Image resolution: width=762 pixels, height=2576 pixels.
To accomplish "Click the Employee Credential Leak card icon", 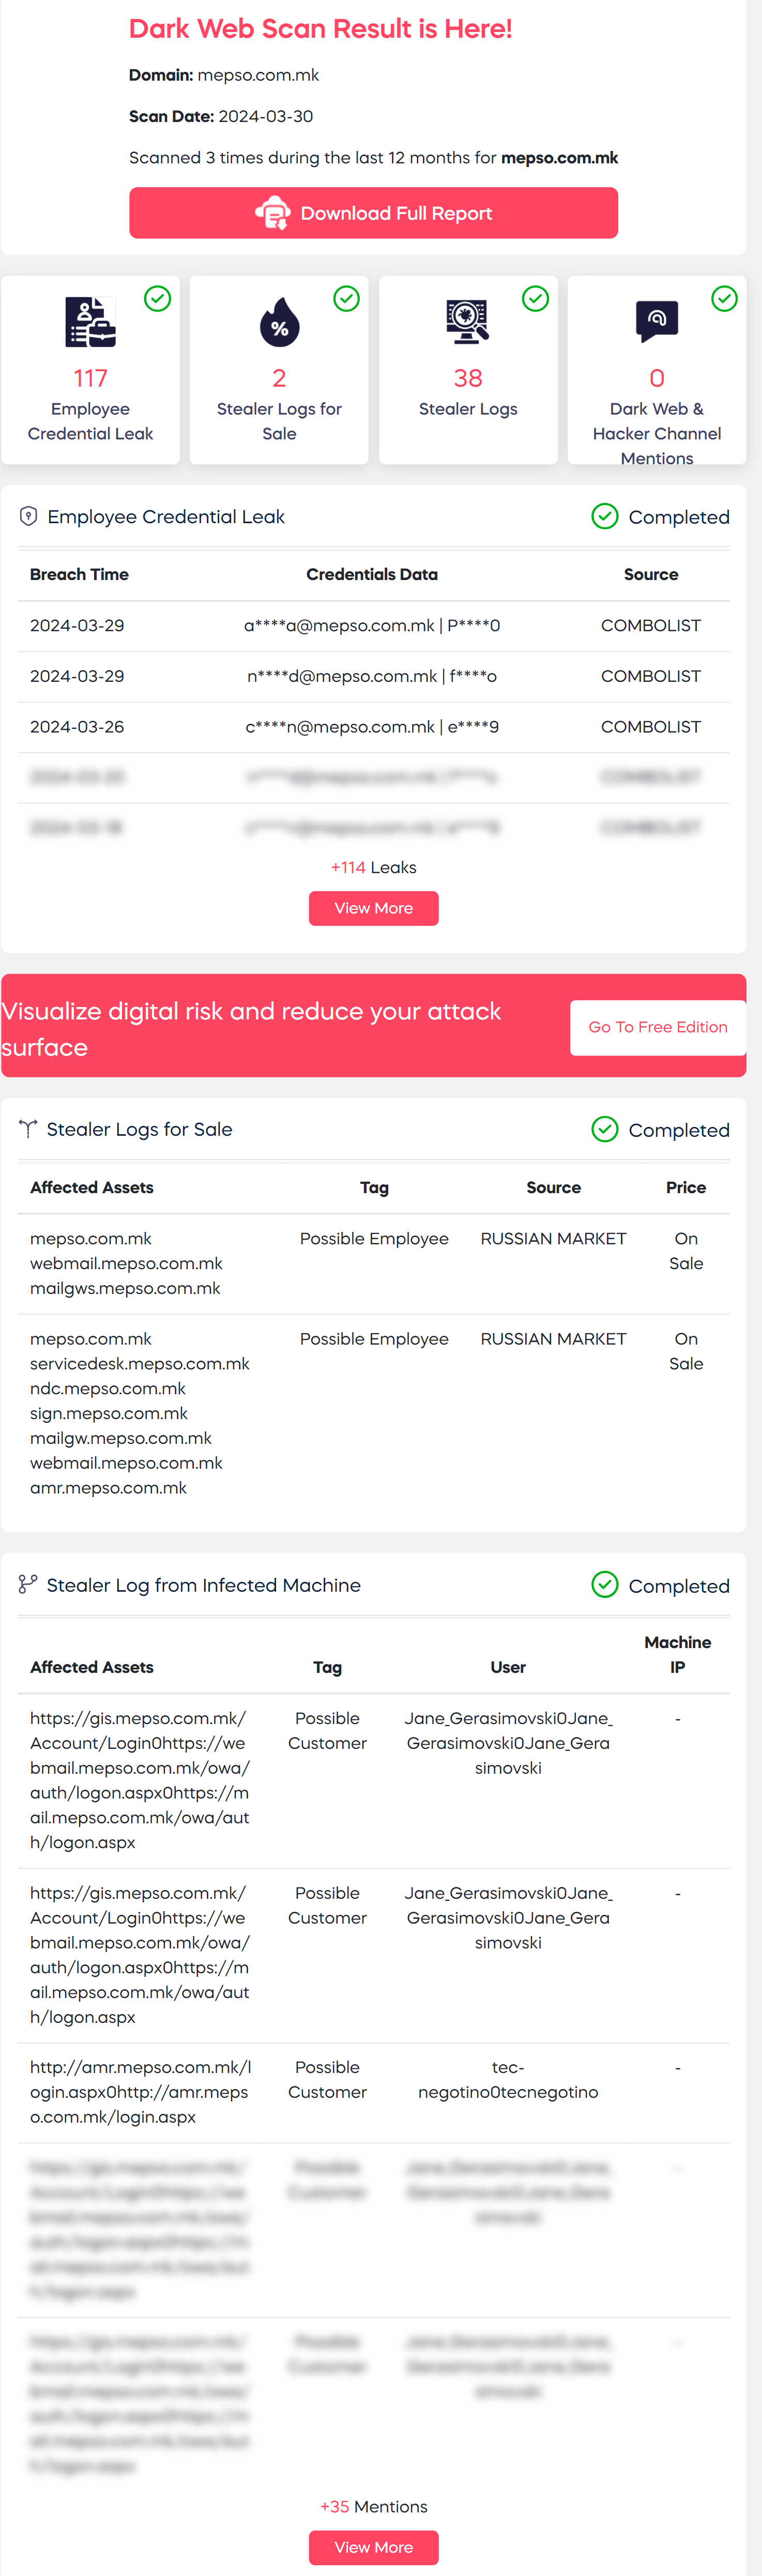I will pos(90,322).
